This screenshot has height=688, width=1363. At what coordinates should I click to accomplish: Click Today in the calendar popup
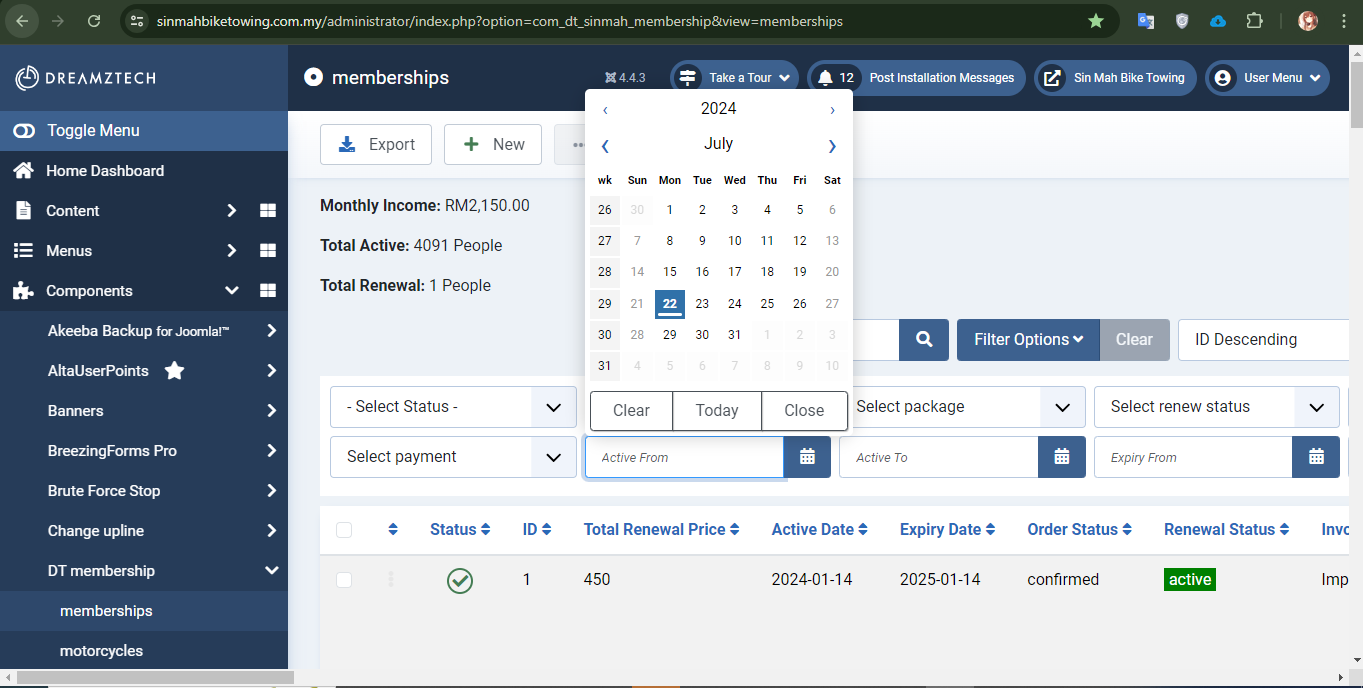(x=717, y=411)
